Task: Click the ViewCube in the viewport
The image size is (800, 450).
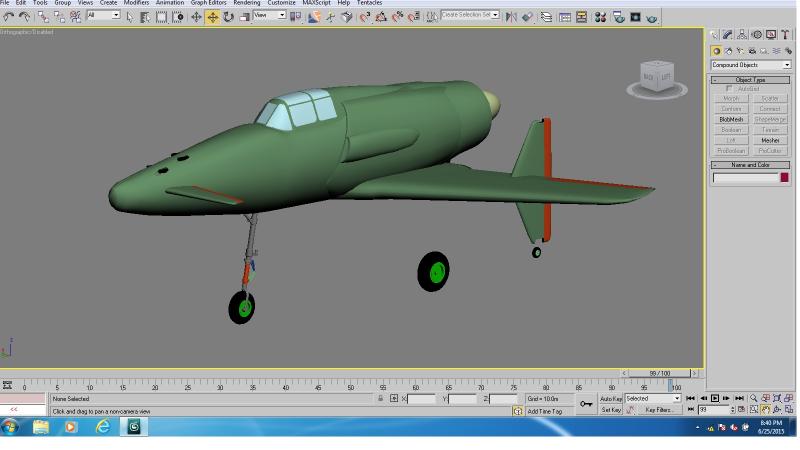Action: 657,78
